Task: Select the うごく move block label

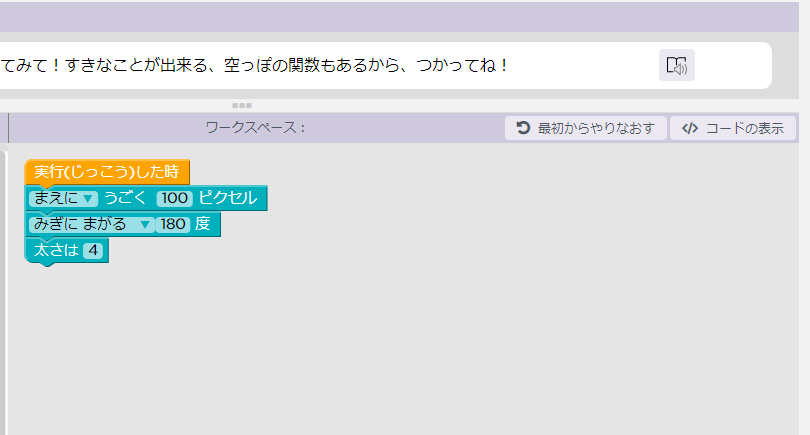Action: pyautogui.click(x=126, y=198)
